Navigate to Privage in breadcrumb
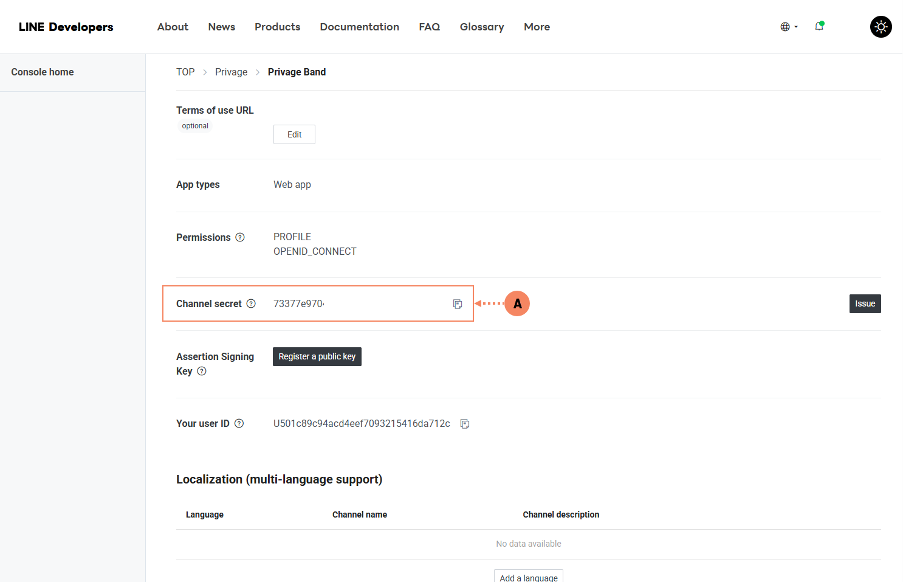 pos(231,72)
